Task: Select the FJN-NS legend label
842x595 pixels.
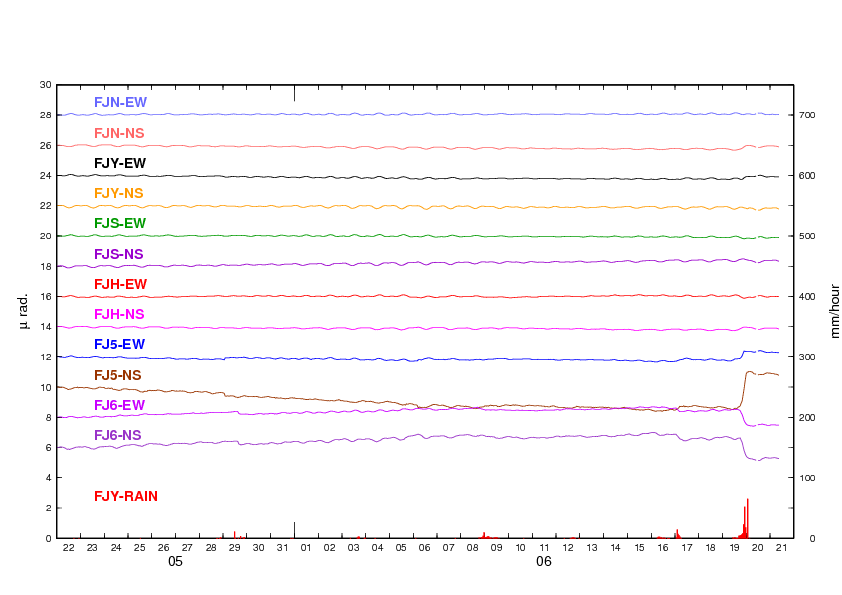Action: (x=119, y=133)
